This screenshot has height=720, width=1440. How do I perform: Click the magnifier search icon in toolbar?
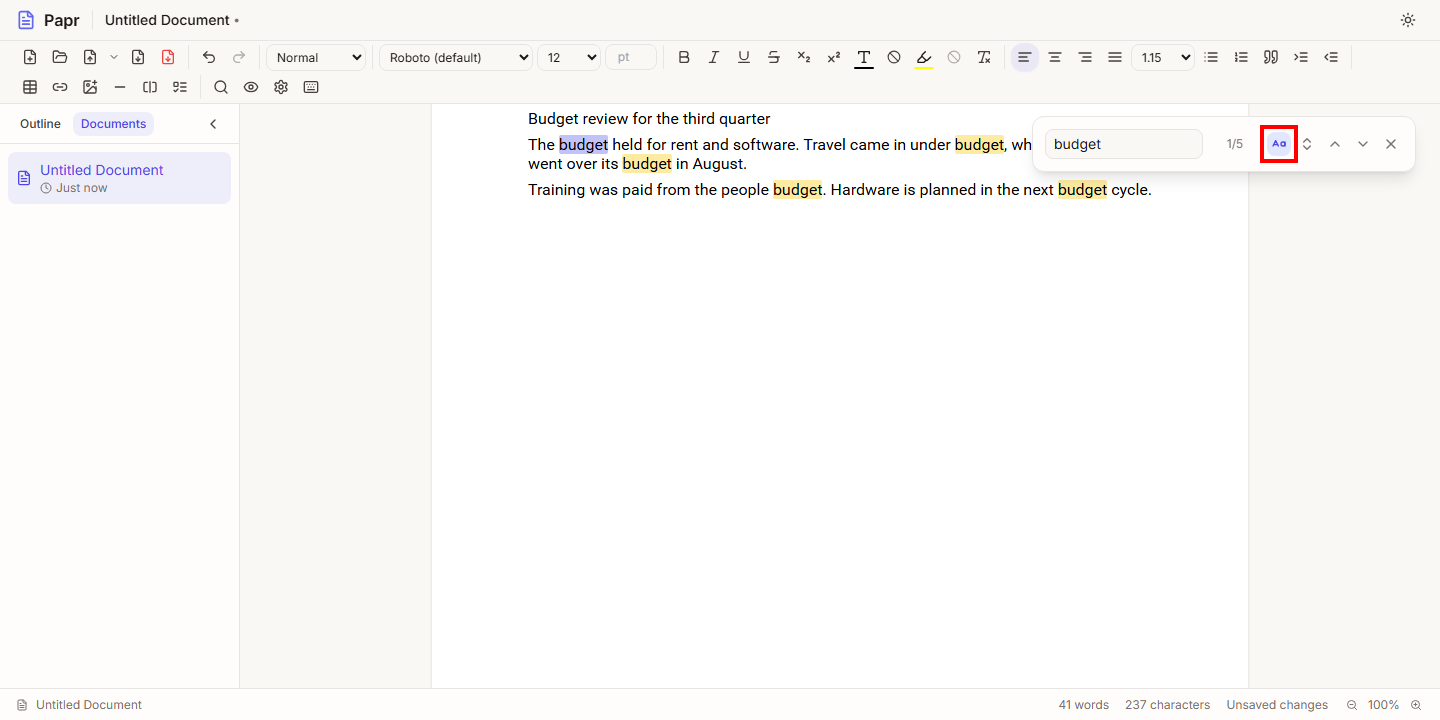221,87
